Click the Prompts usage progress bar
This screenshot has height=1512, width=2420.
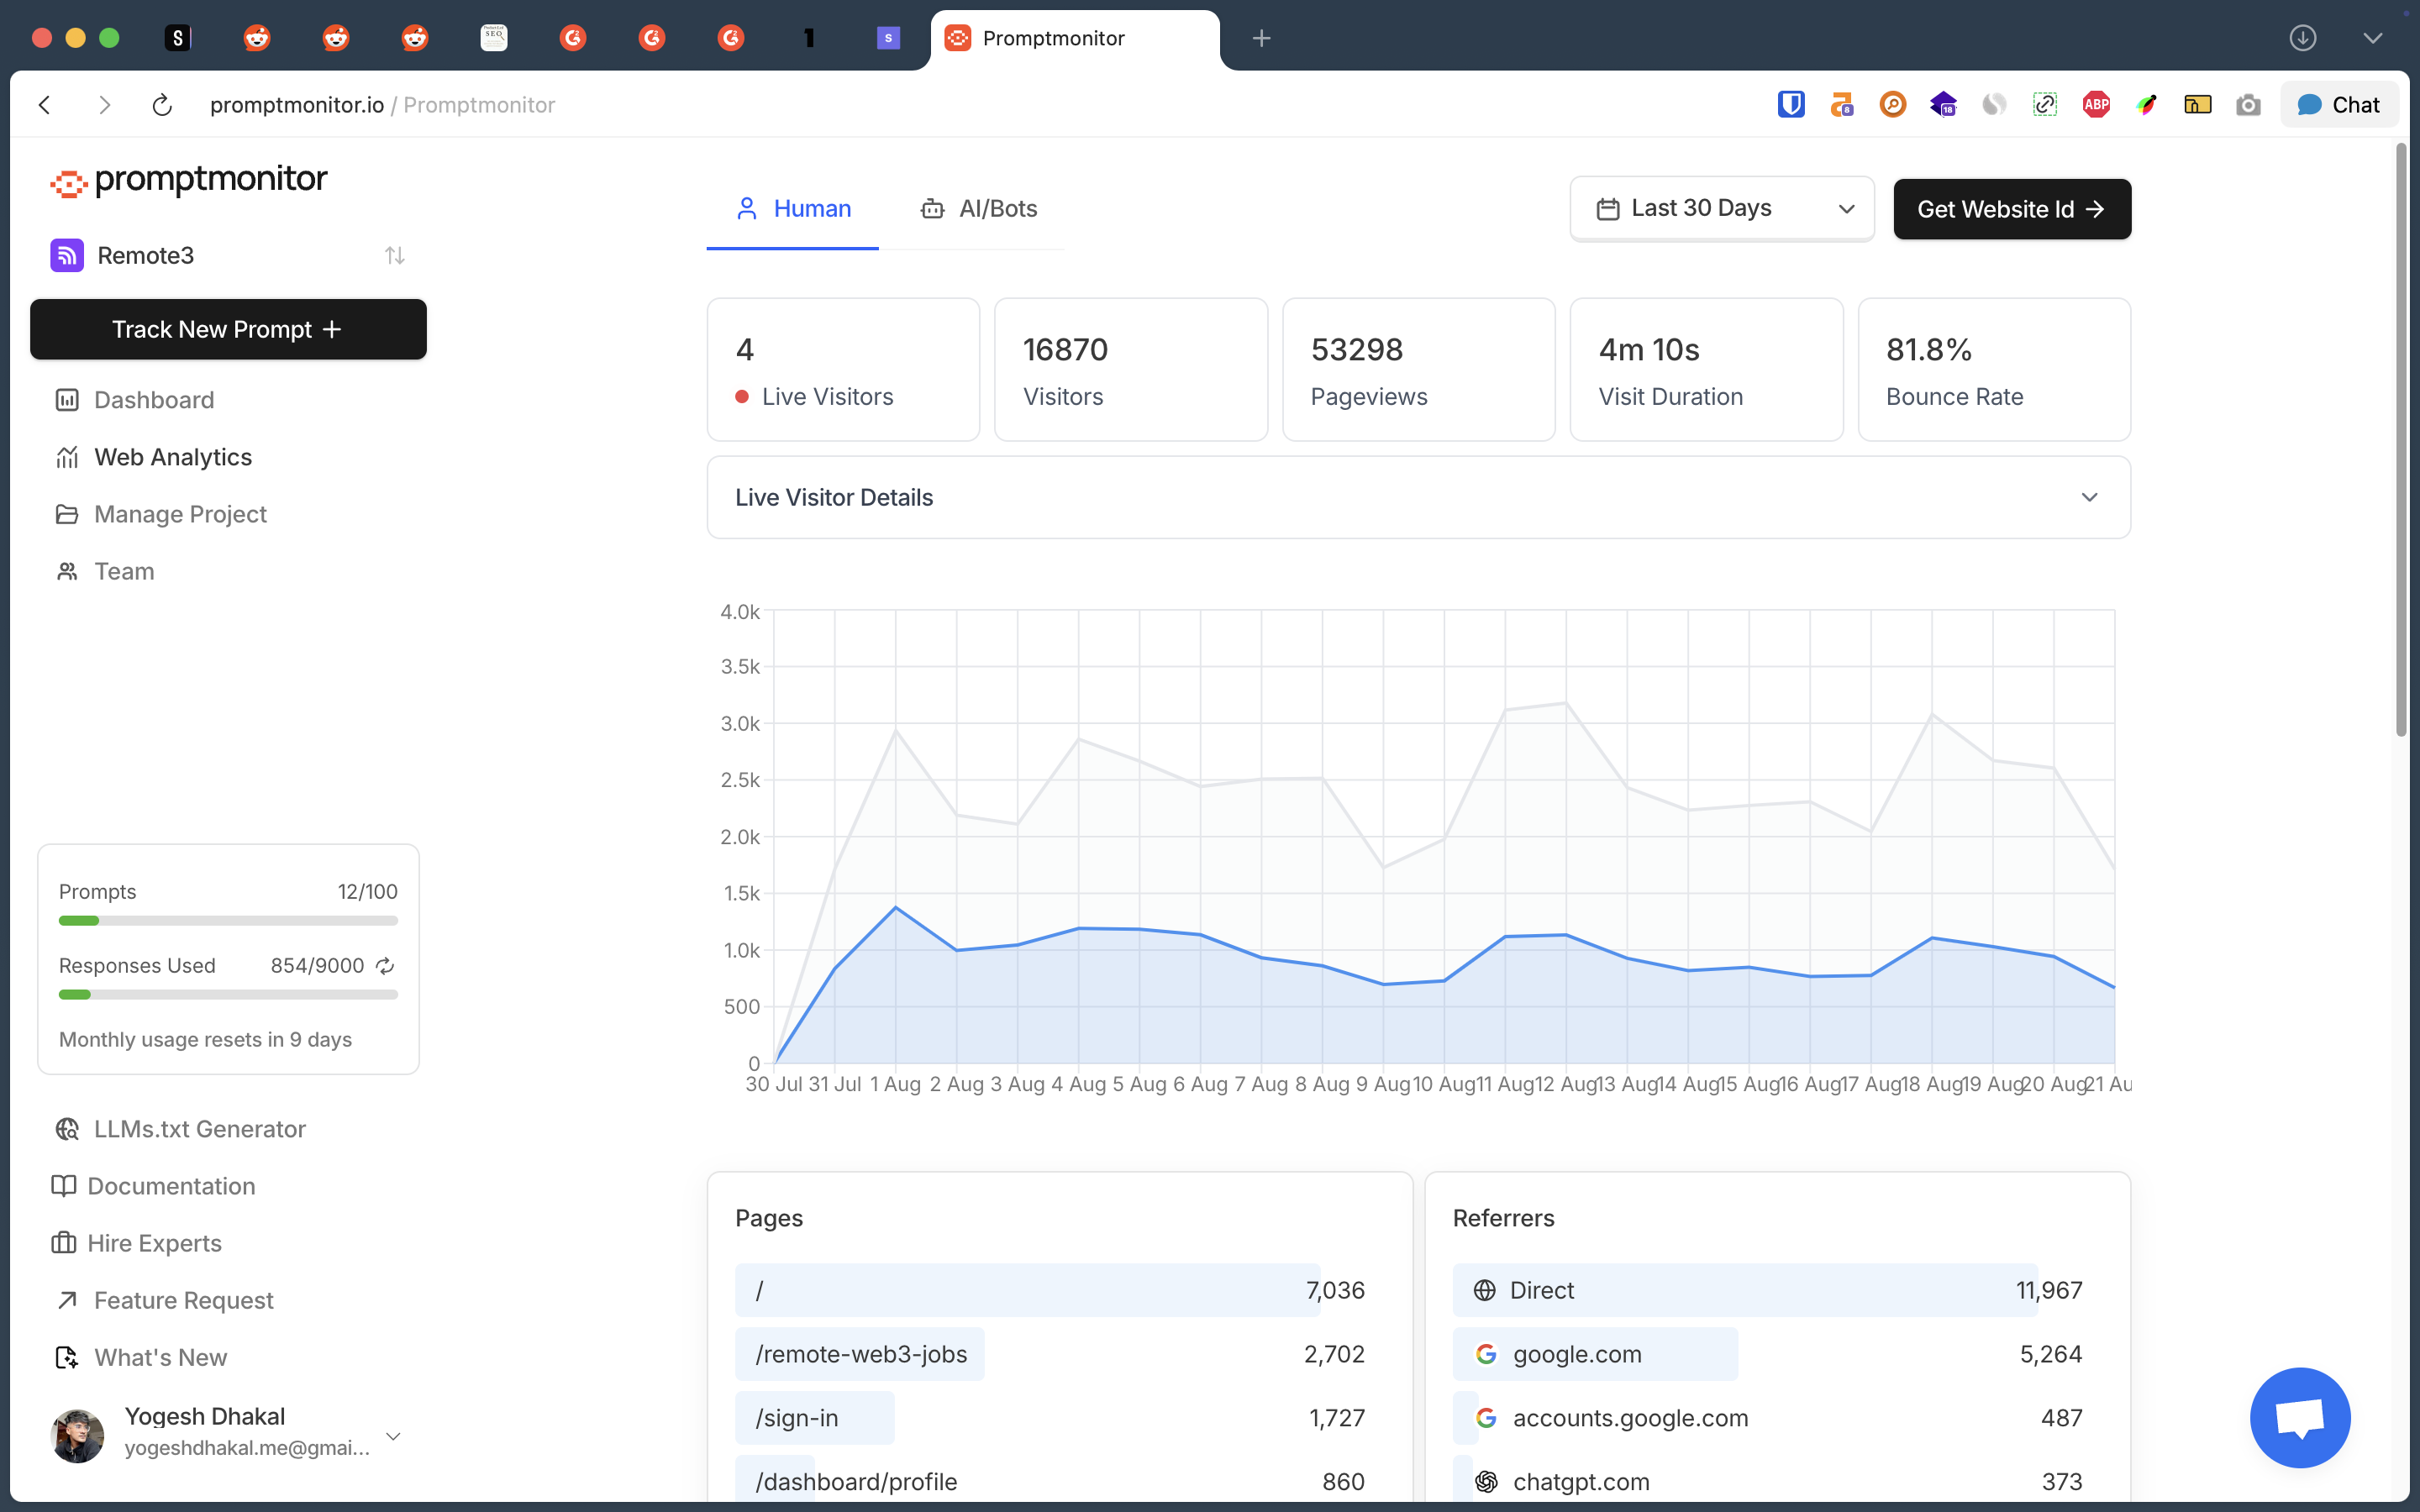coord(228,920)
